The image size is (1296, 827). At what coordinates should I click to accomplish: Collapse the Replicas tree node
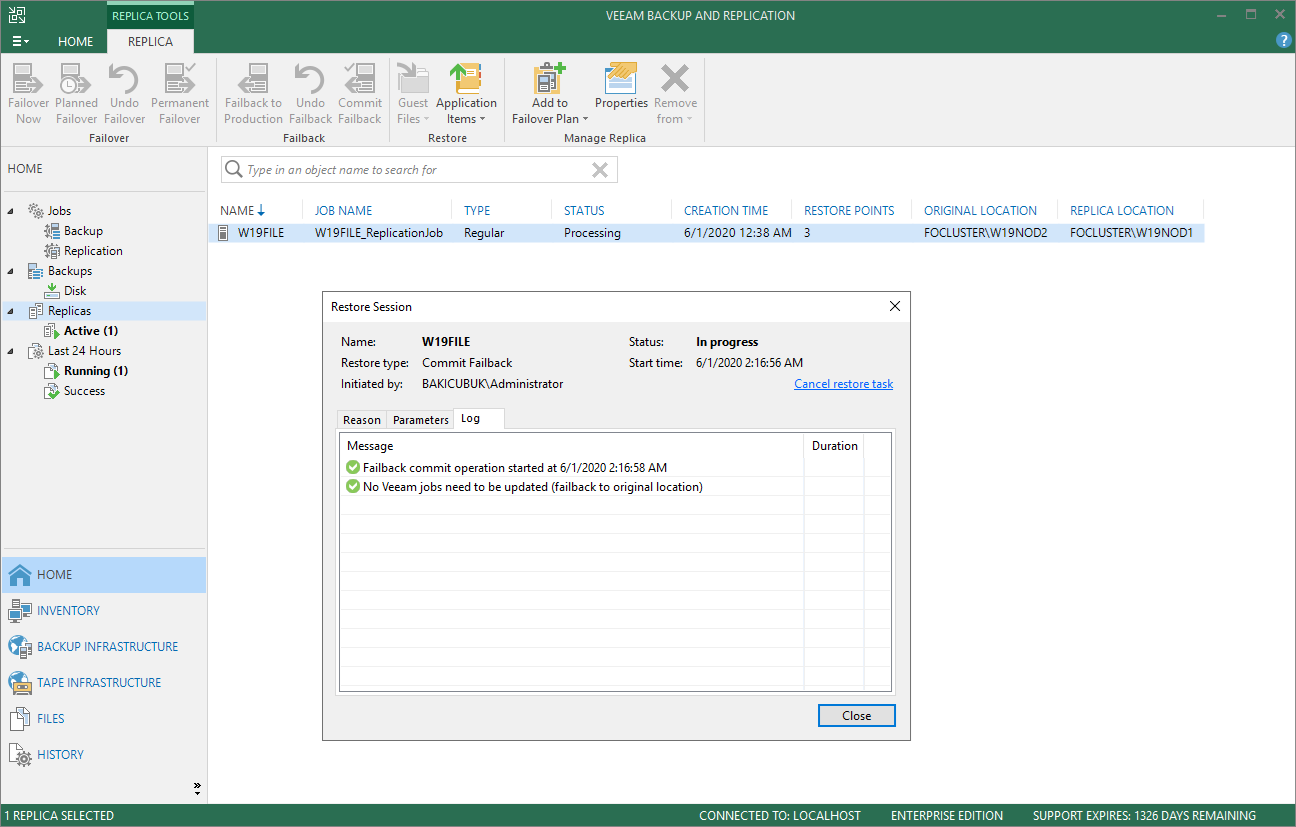11,311
